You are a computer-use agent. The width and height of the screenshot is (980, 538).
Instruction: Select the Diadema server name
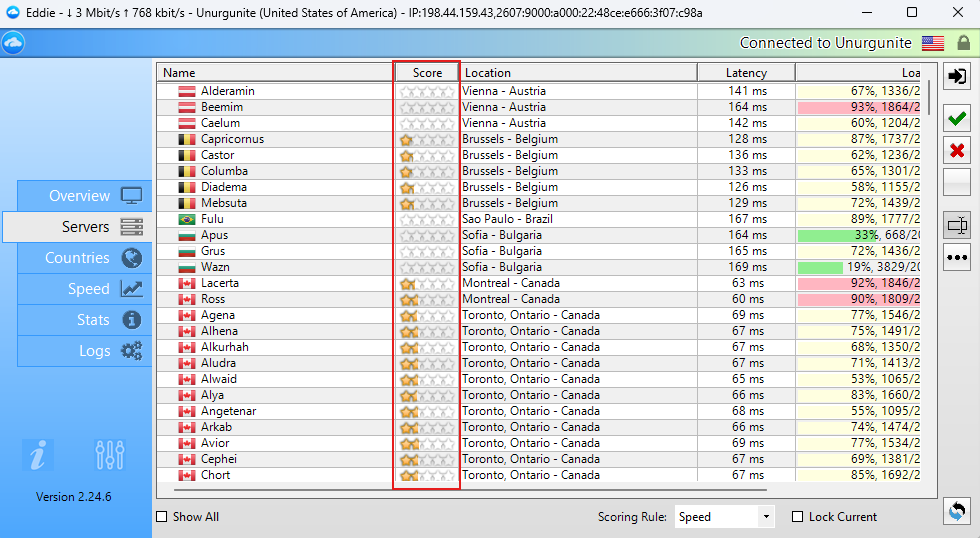click(x=224, y=187)
